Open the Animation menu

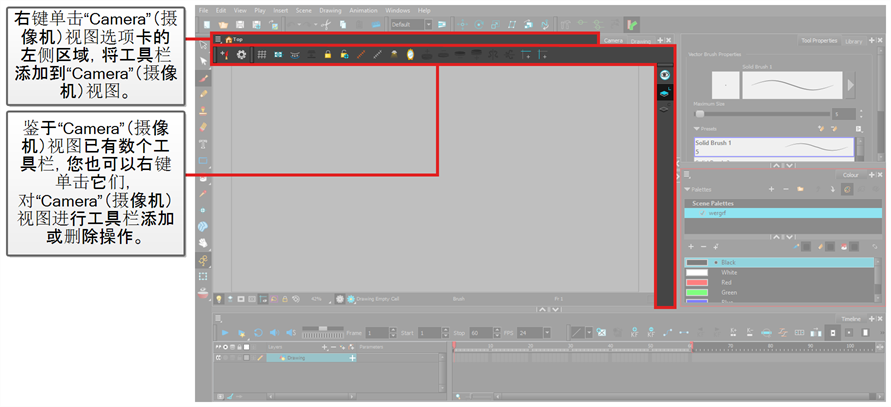pos(363,9)
